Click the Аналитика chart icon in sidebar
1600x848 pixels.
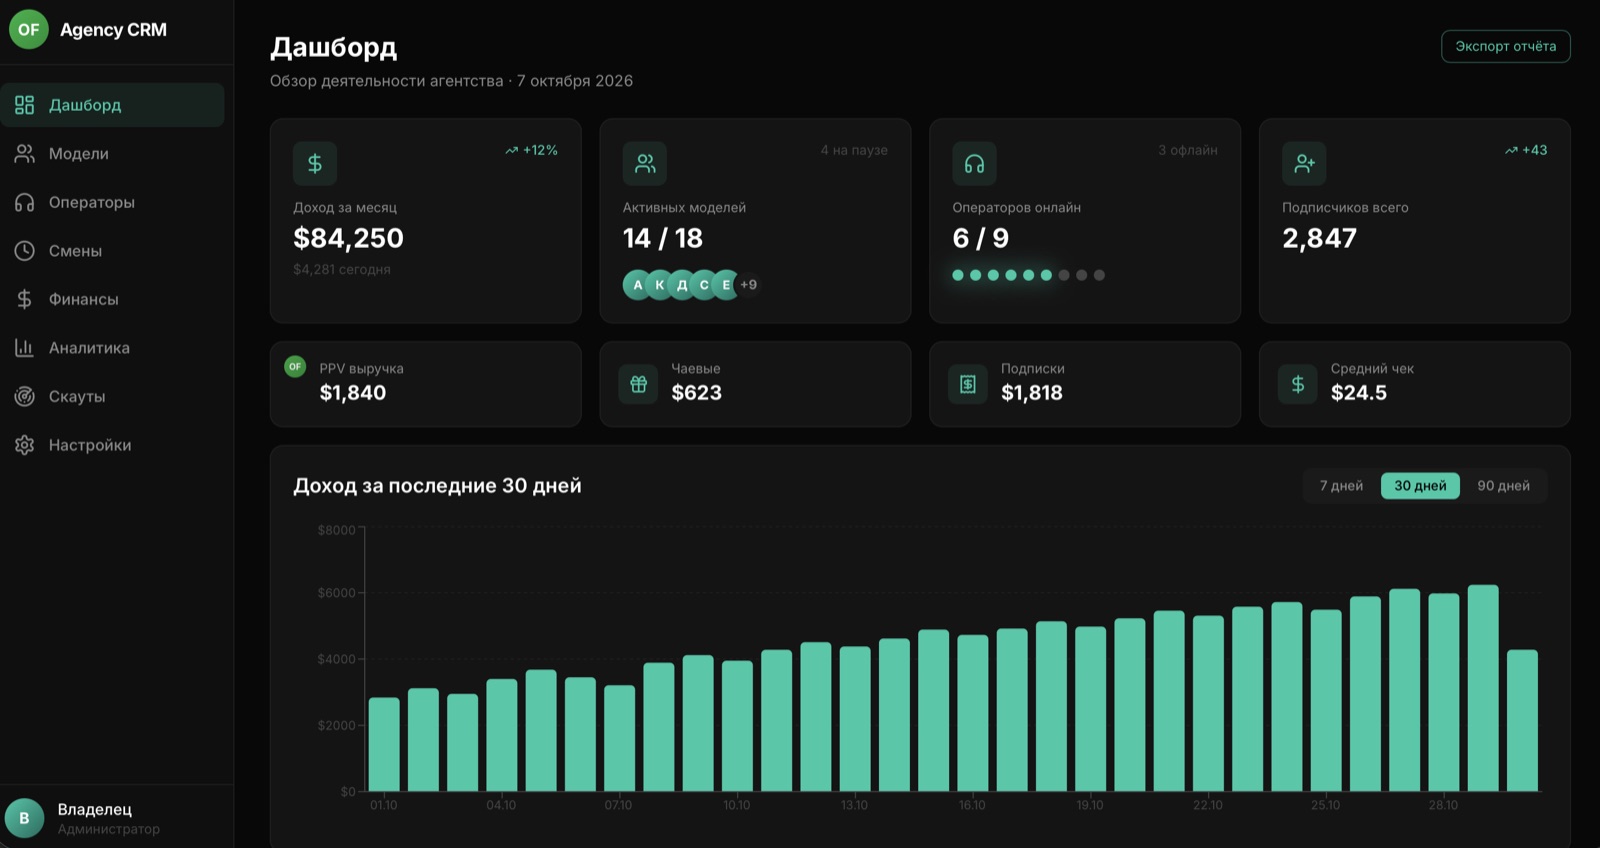pos(24,348)
